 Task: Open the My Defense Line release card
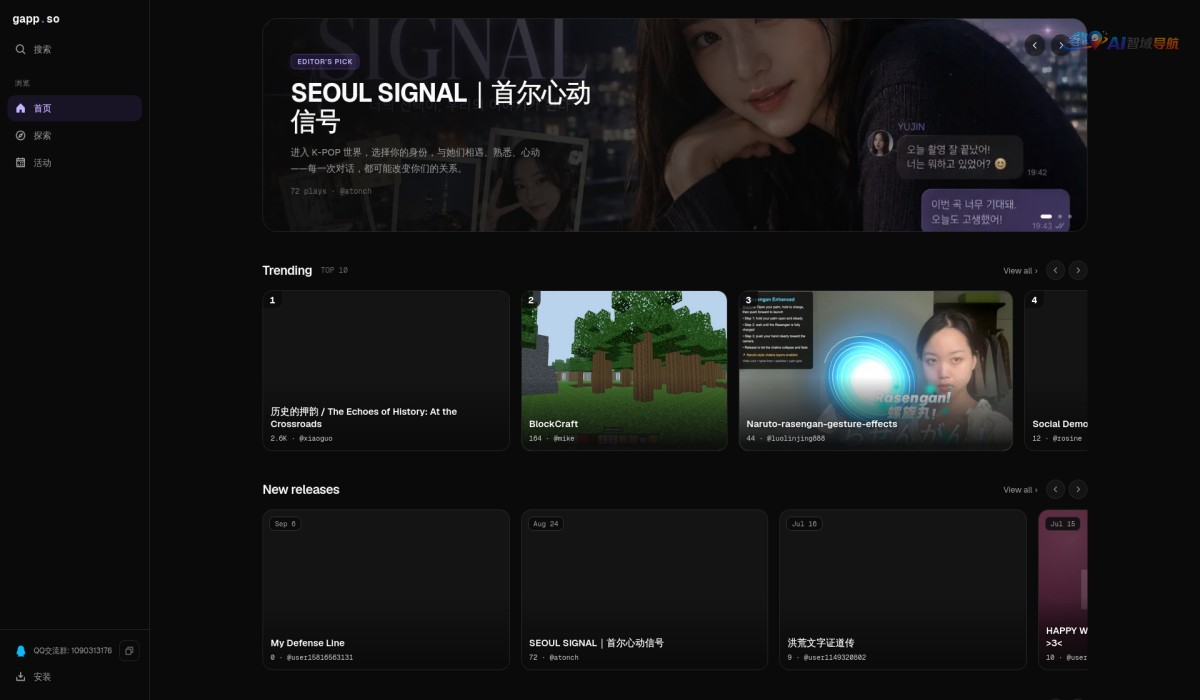386,589
